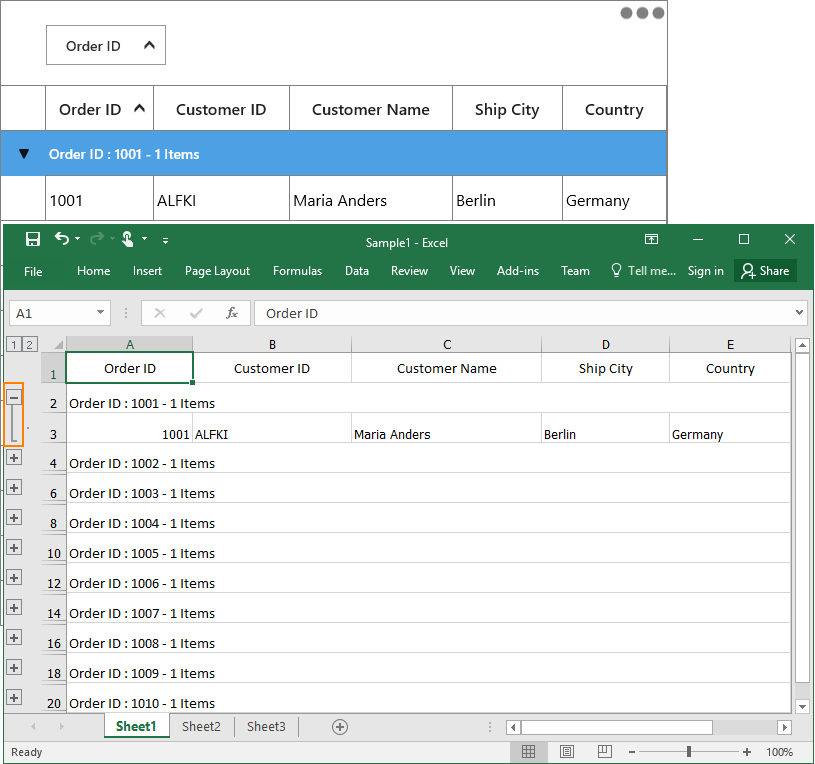815x764 pixels.
Task: Zoom out with the minus button
Action: (632, 752)
